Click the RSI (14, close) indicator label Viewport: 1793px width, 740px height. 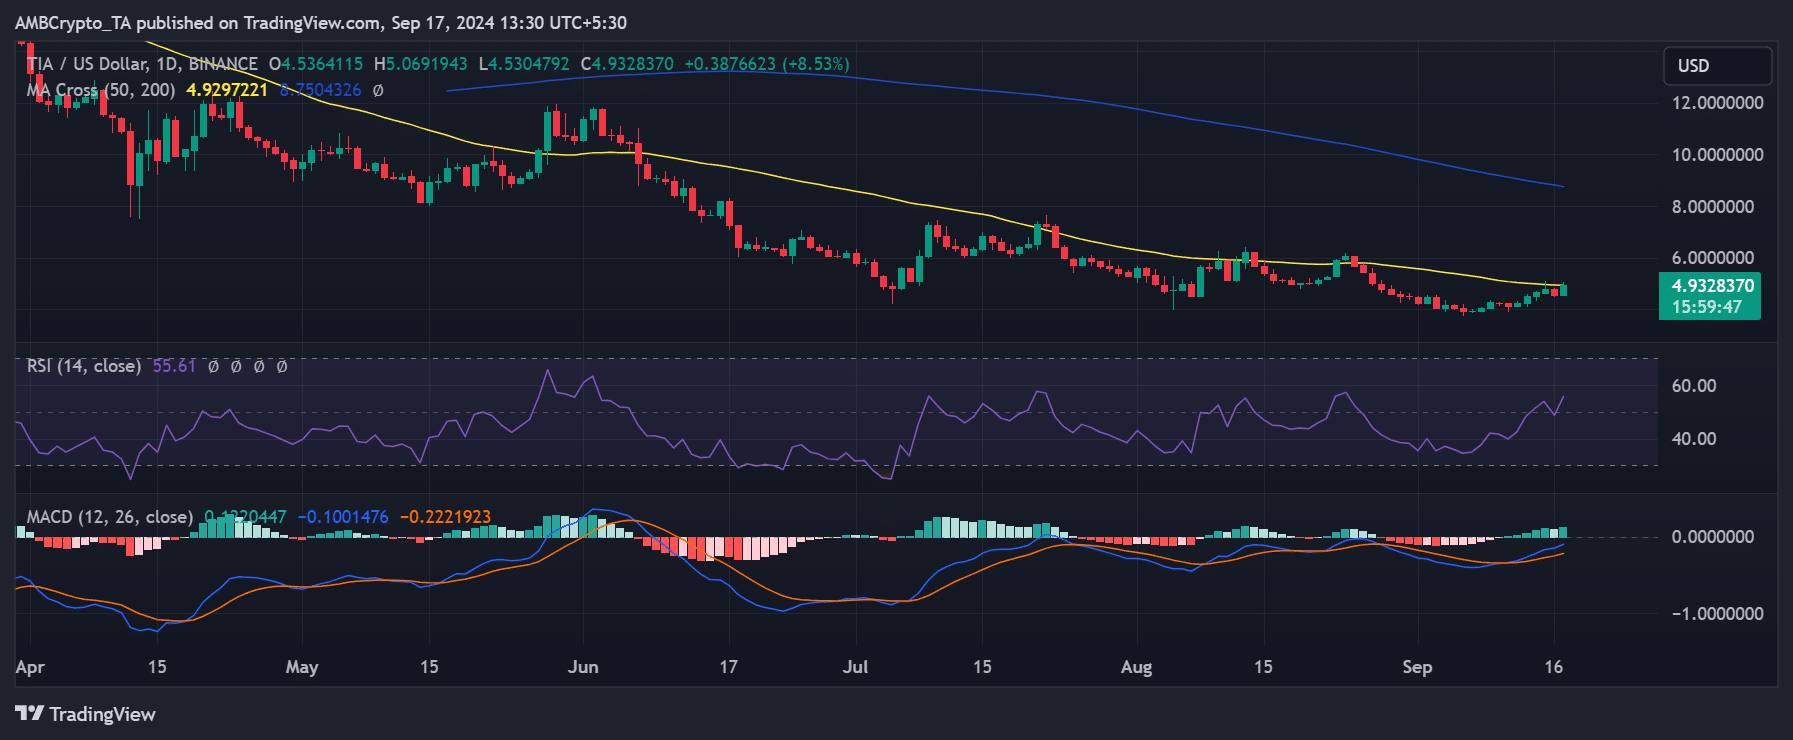(x=84, y=366)
